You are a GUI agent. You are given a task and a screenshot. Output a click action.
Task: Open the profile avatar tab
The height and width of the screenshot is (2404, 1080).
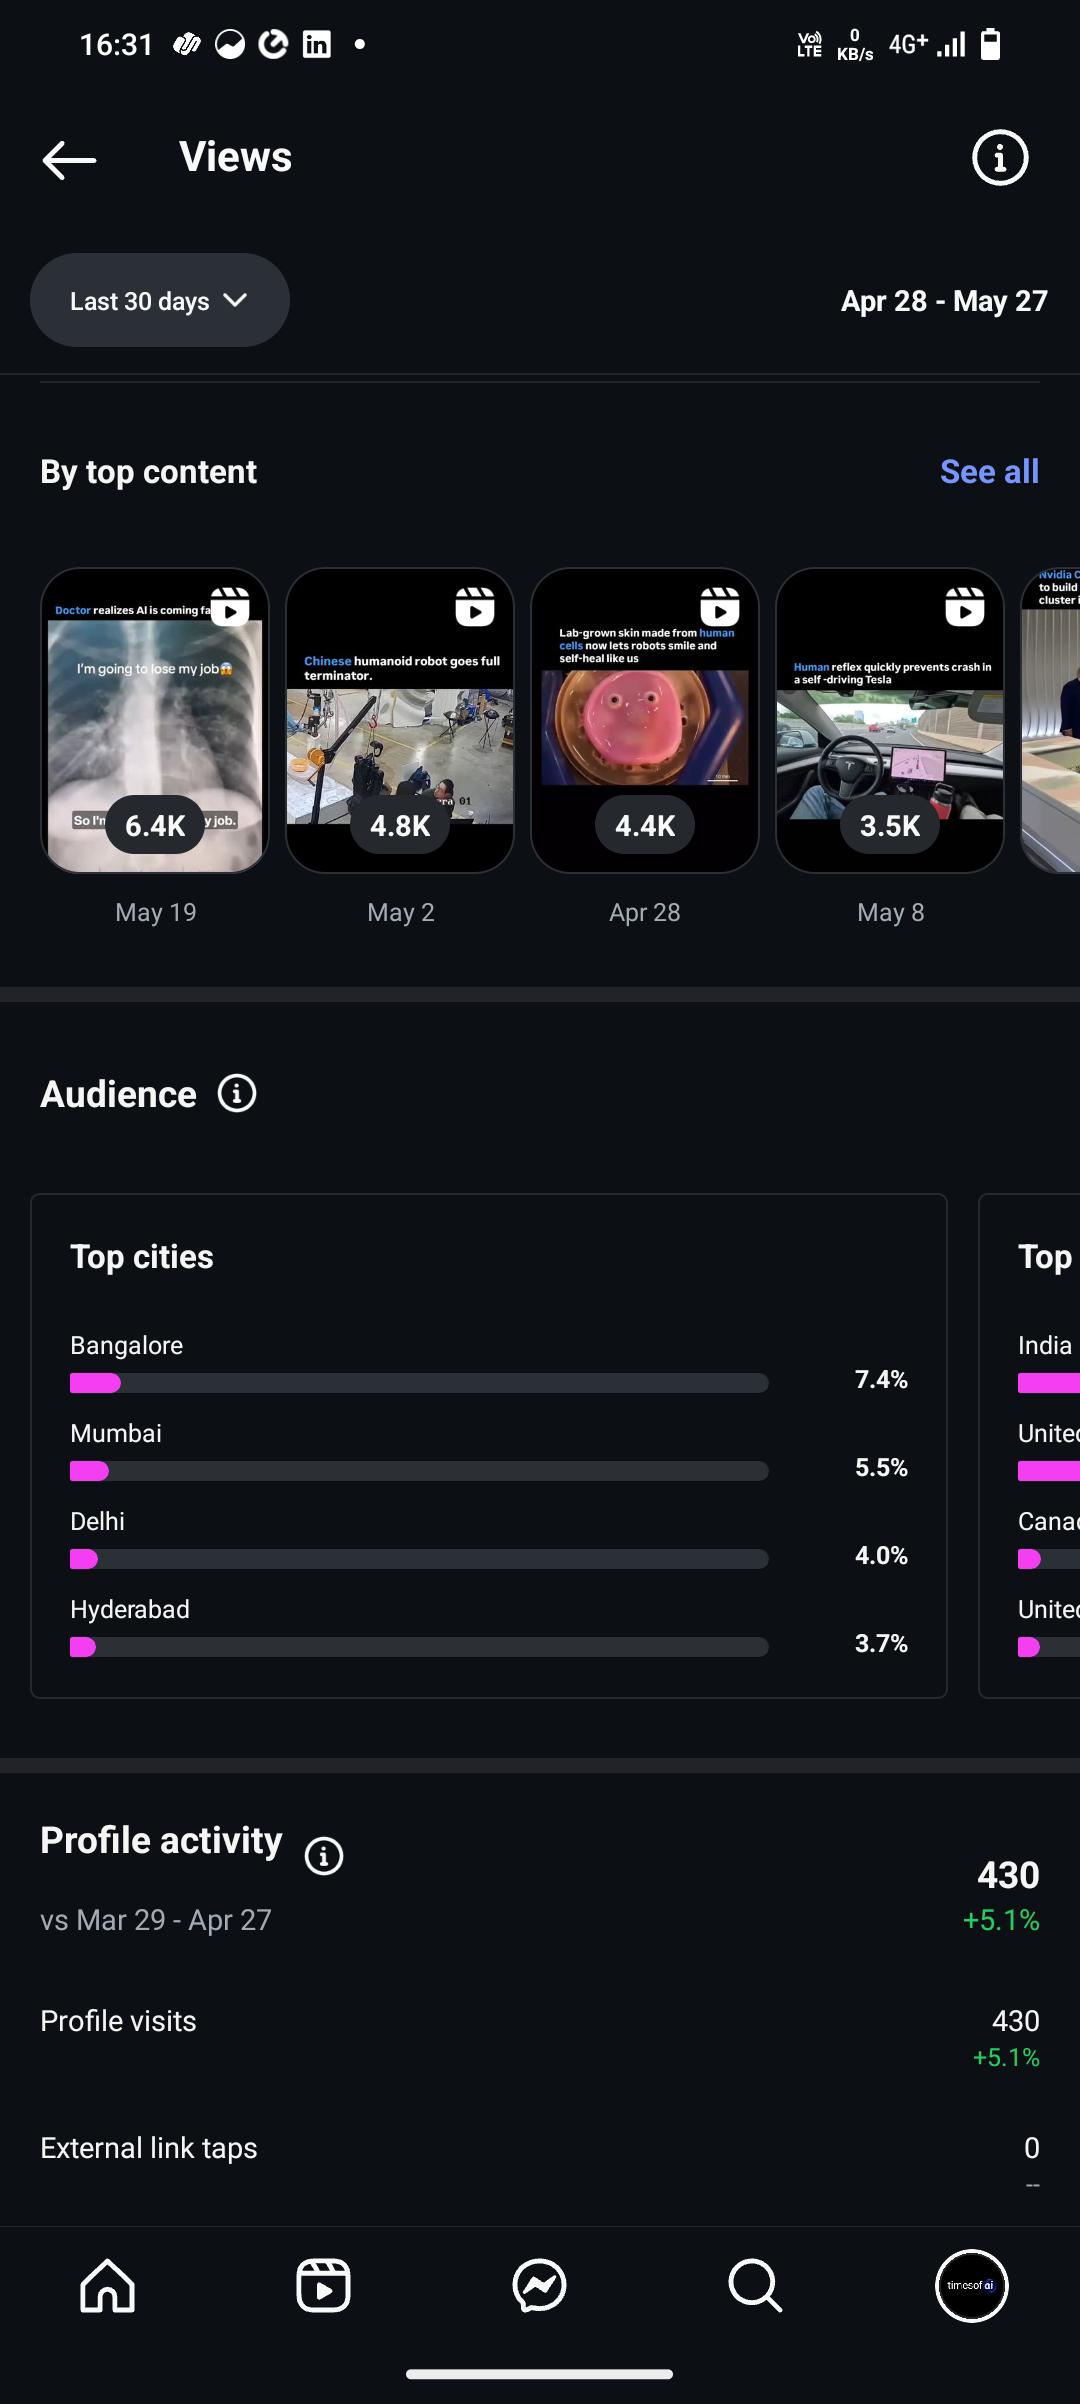pyautogui.click(x=971, y=2286)
